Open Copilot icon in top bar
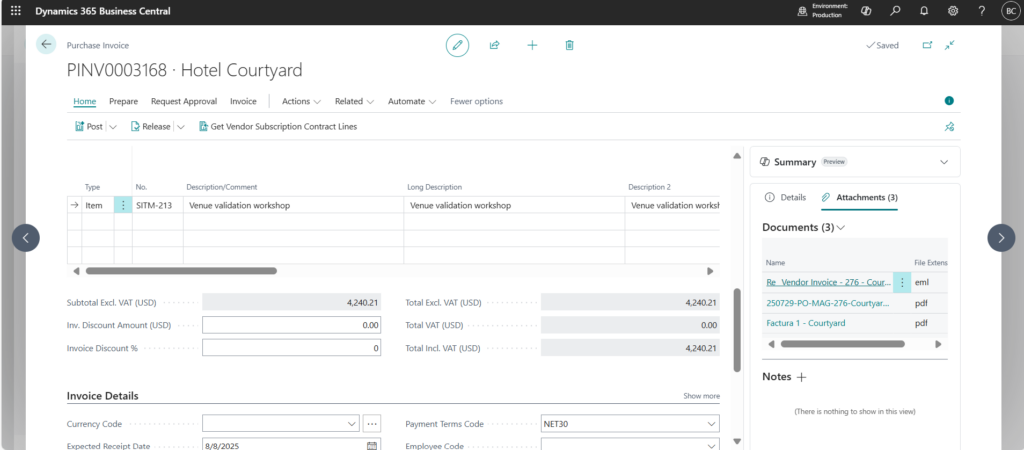The width and height of the screenshot is (1024, 450). (x=867, y=11)
